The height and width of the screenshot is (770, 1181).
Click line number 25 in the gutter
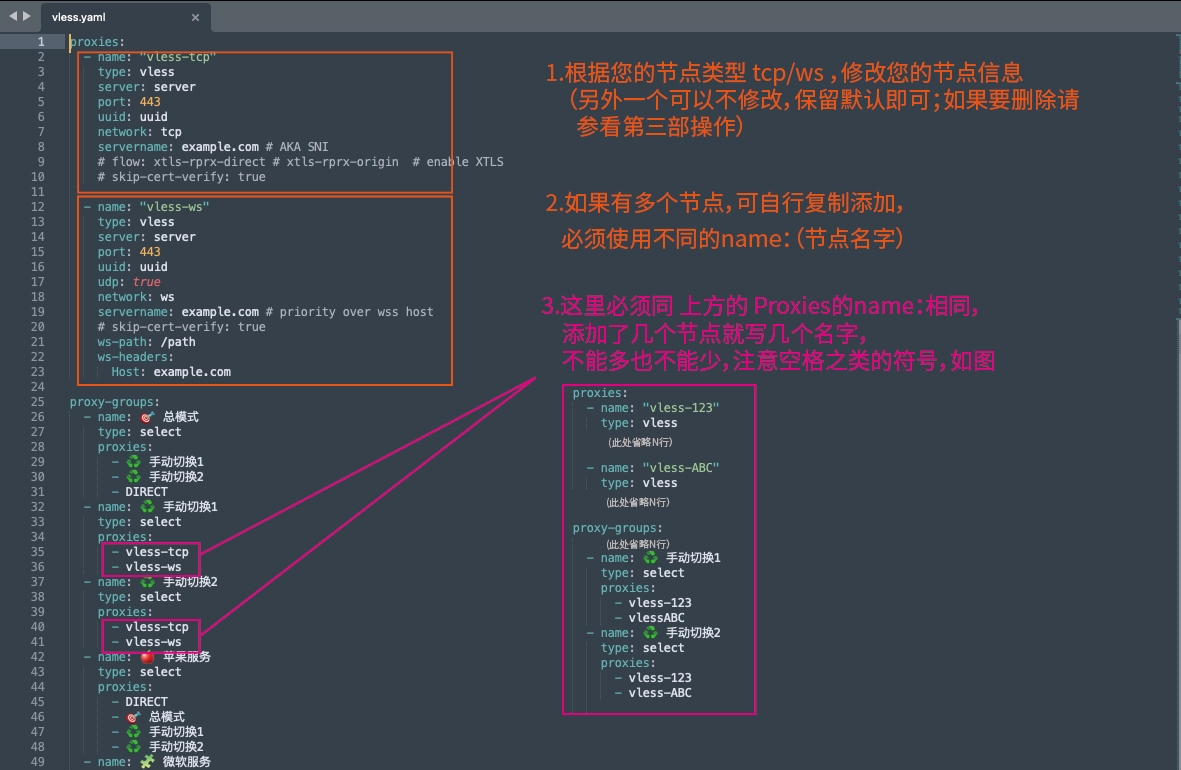38,402
